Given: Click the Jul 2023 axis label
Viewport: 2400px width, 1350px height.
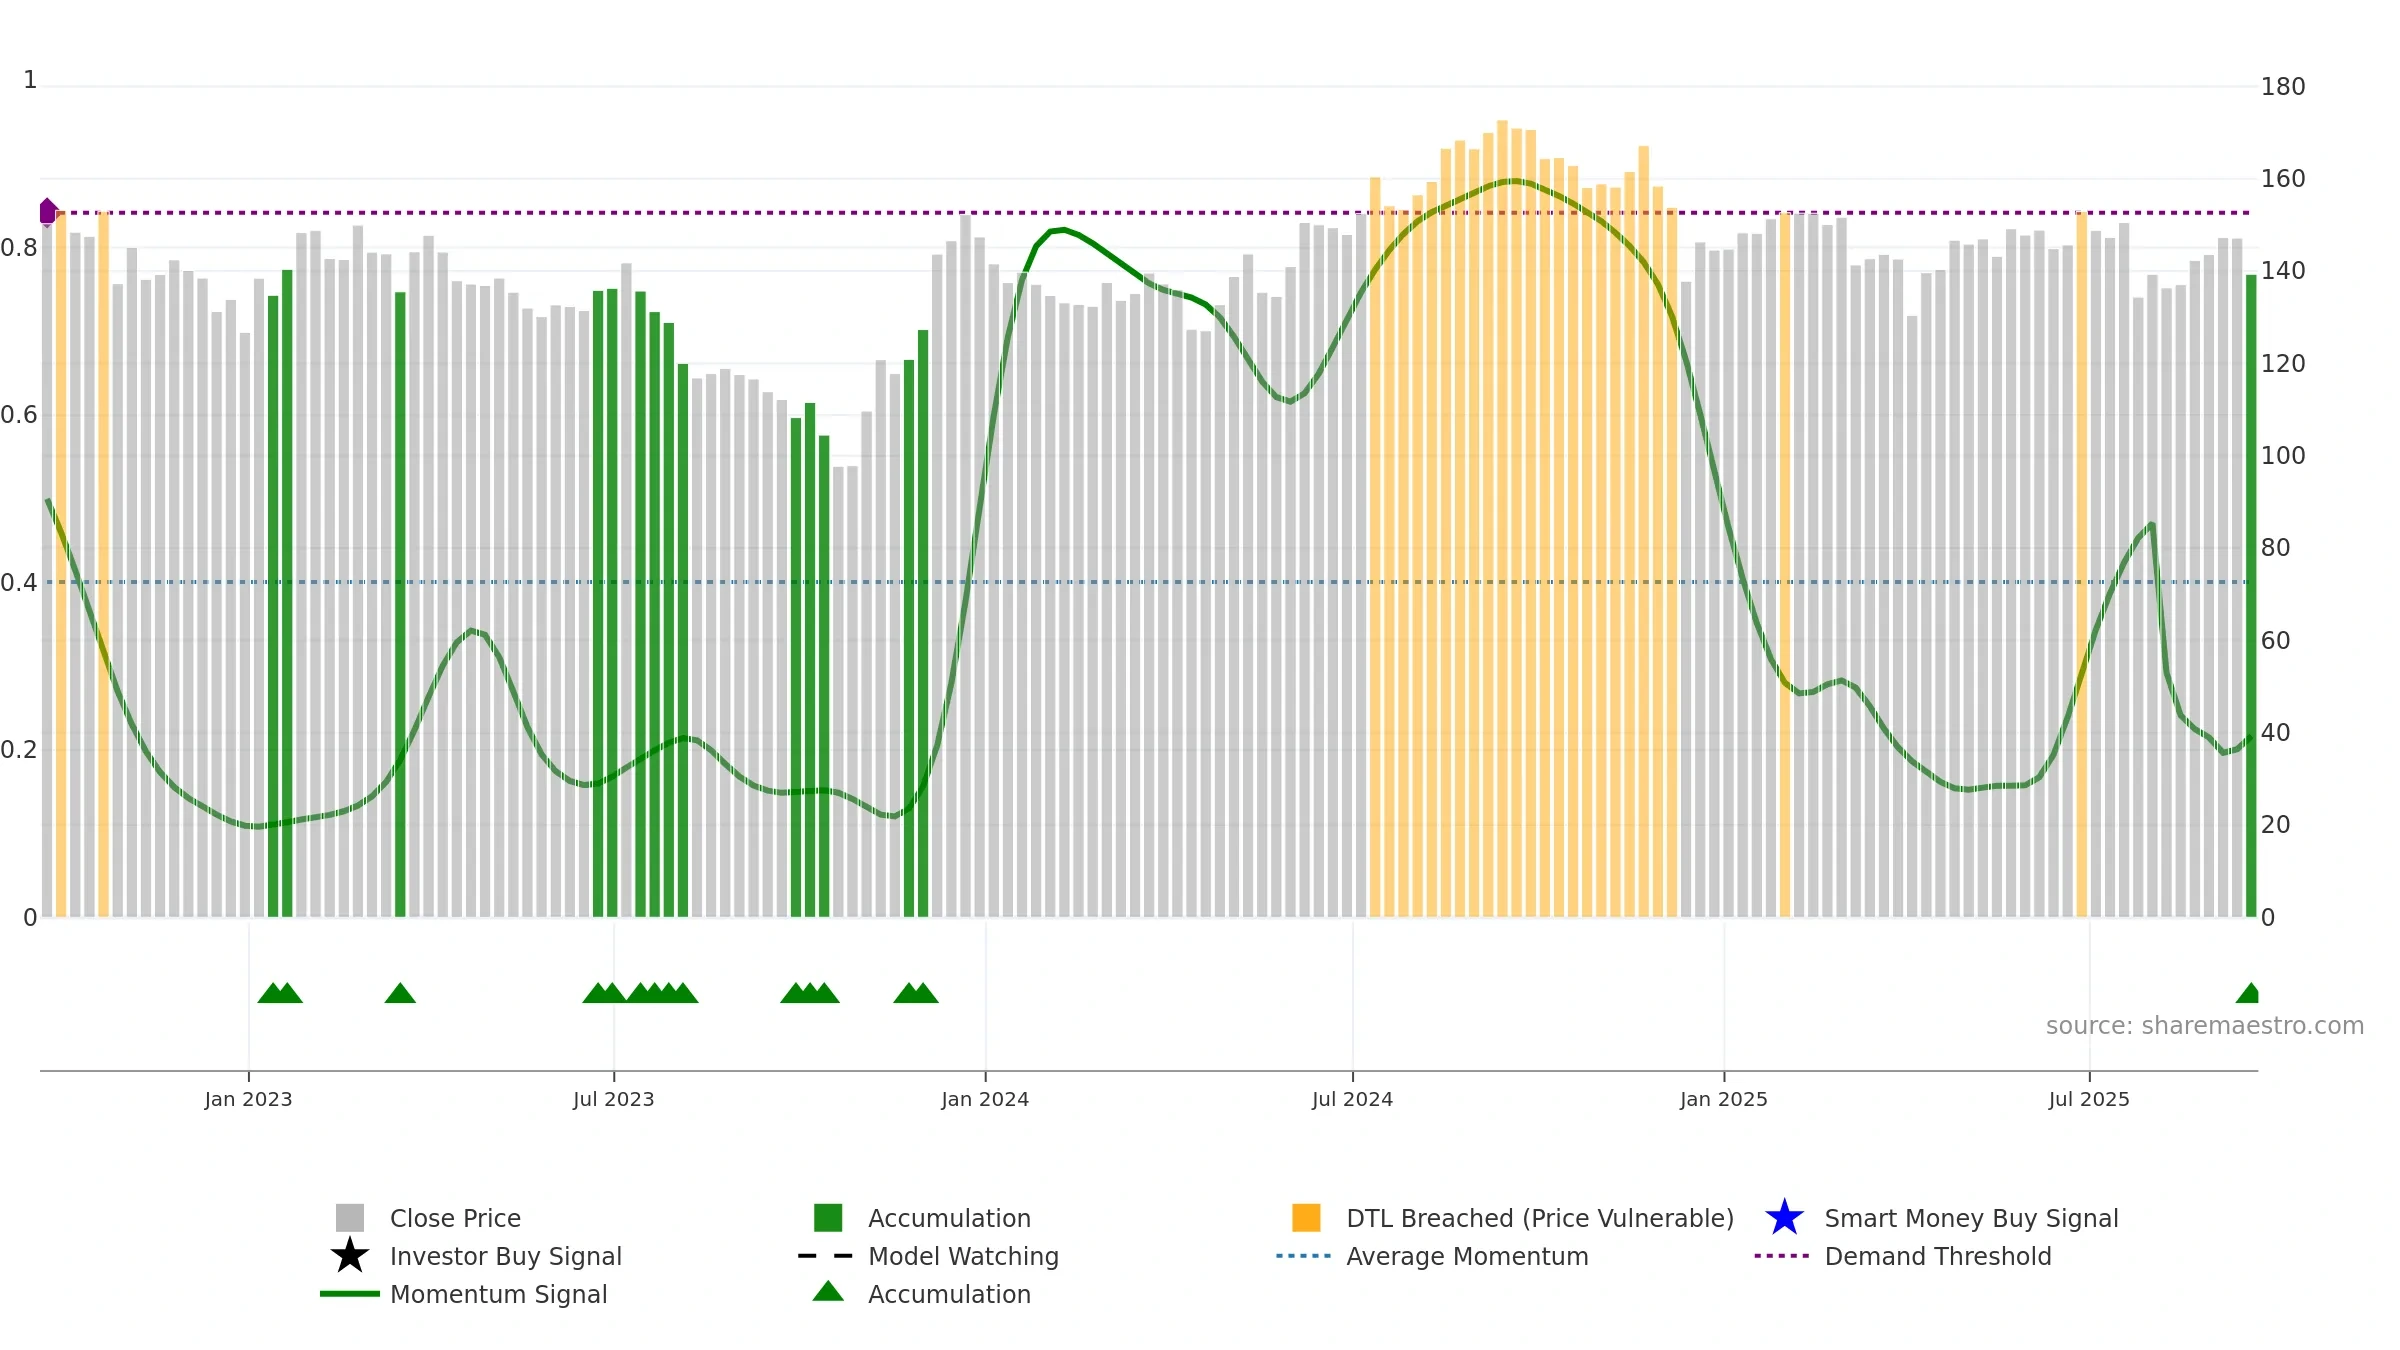Looking at the screenshot, I should [614, 1100].
